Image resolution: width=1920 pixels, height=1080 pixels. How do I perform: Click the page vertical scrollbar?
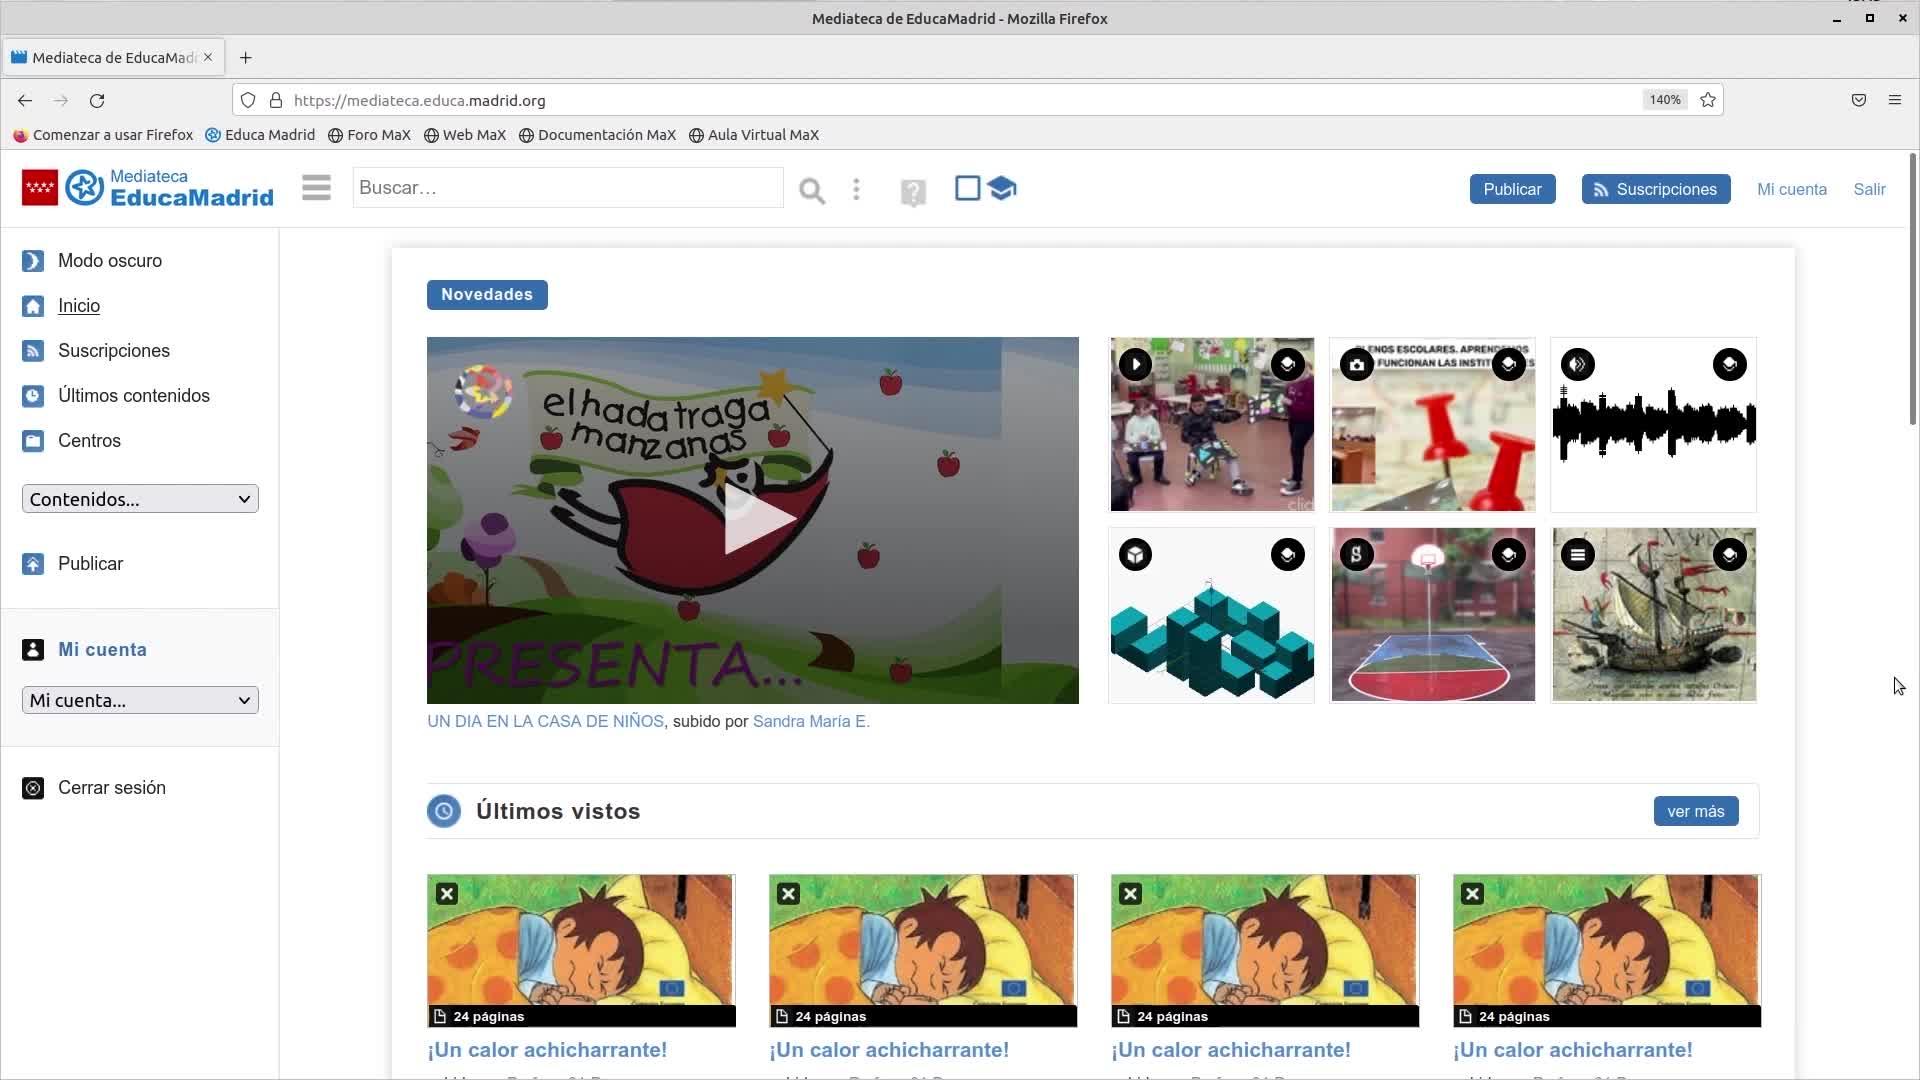pos(1913,290)
